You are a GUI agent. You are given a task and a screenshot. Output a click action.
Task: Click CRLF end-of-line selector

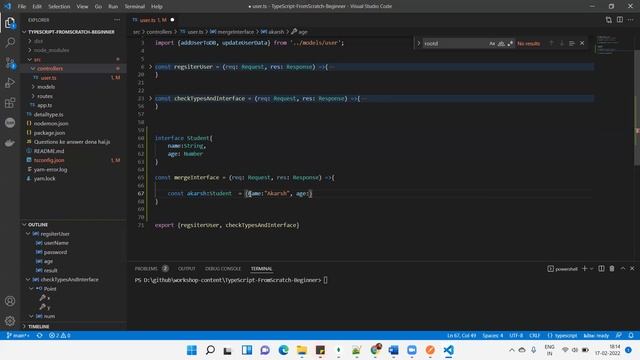point(534,335)
